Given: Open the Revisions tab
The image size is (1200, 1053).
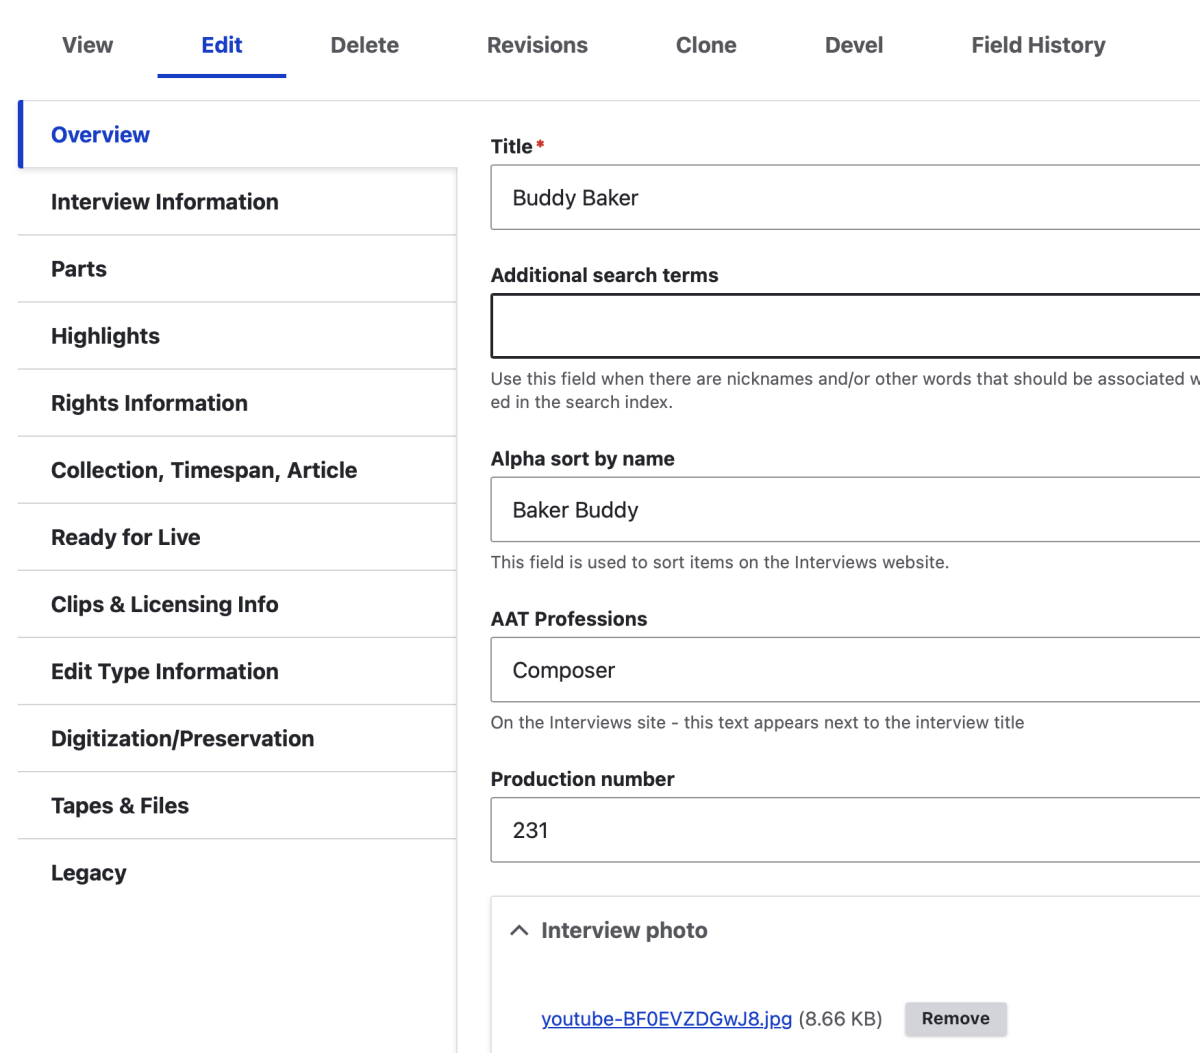Looking at the screenshot, I should tap(537, 45).
